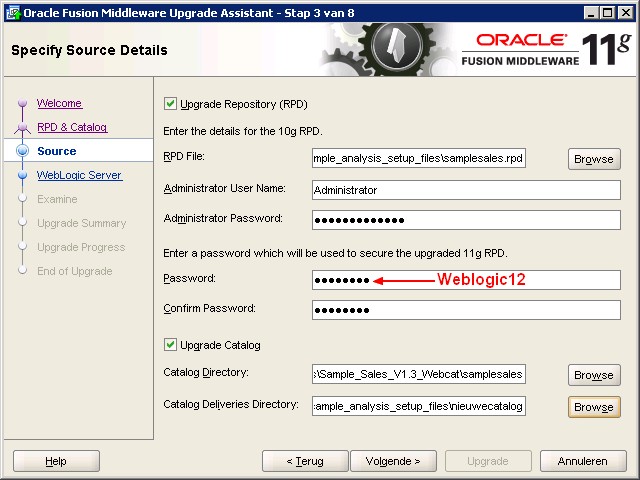
Task: Cancel the wizard via Annuleren
Action: (x=583, y=461)
